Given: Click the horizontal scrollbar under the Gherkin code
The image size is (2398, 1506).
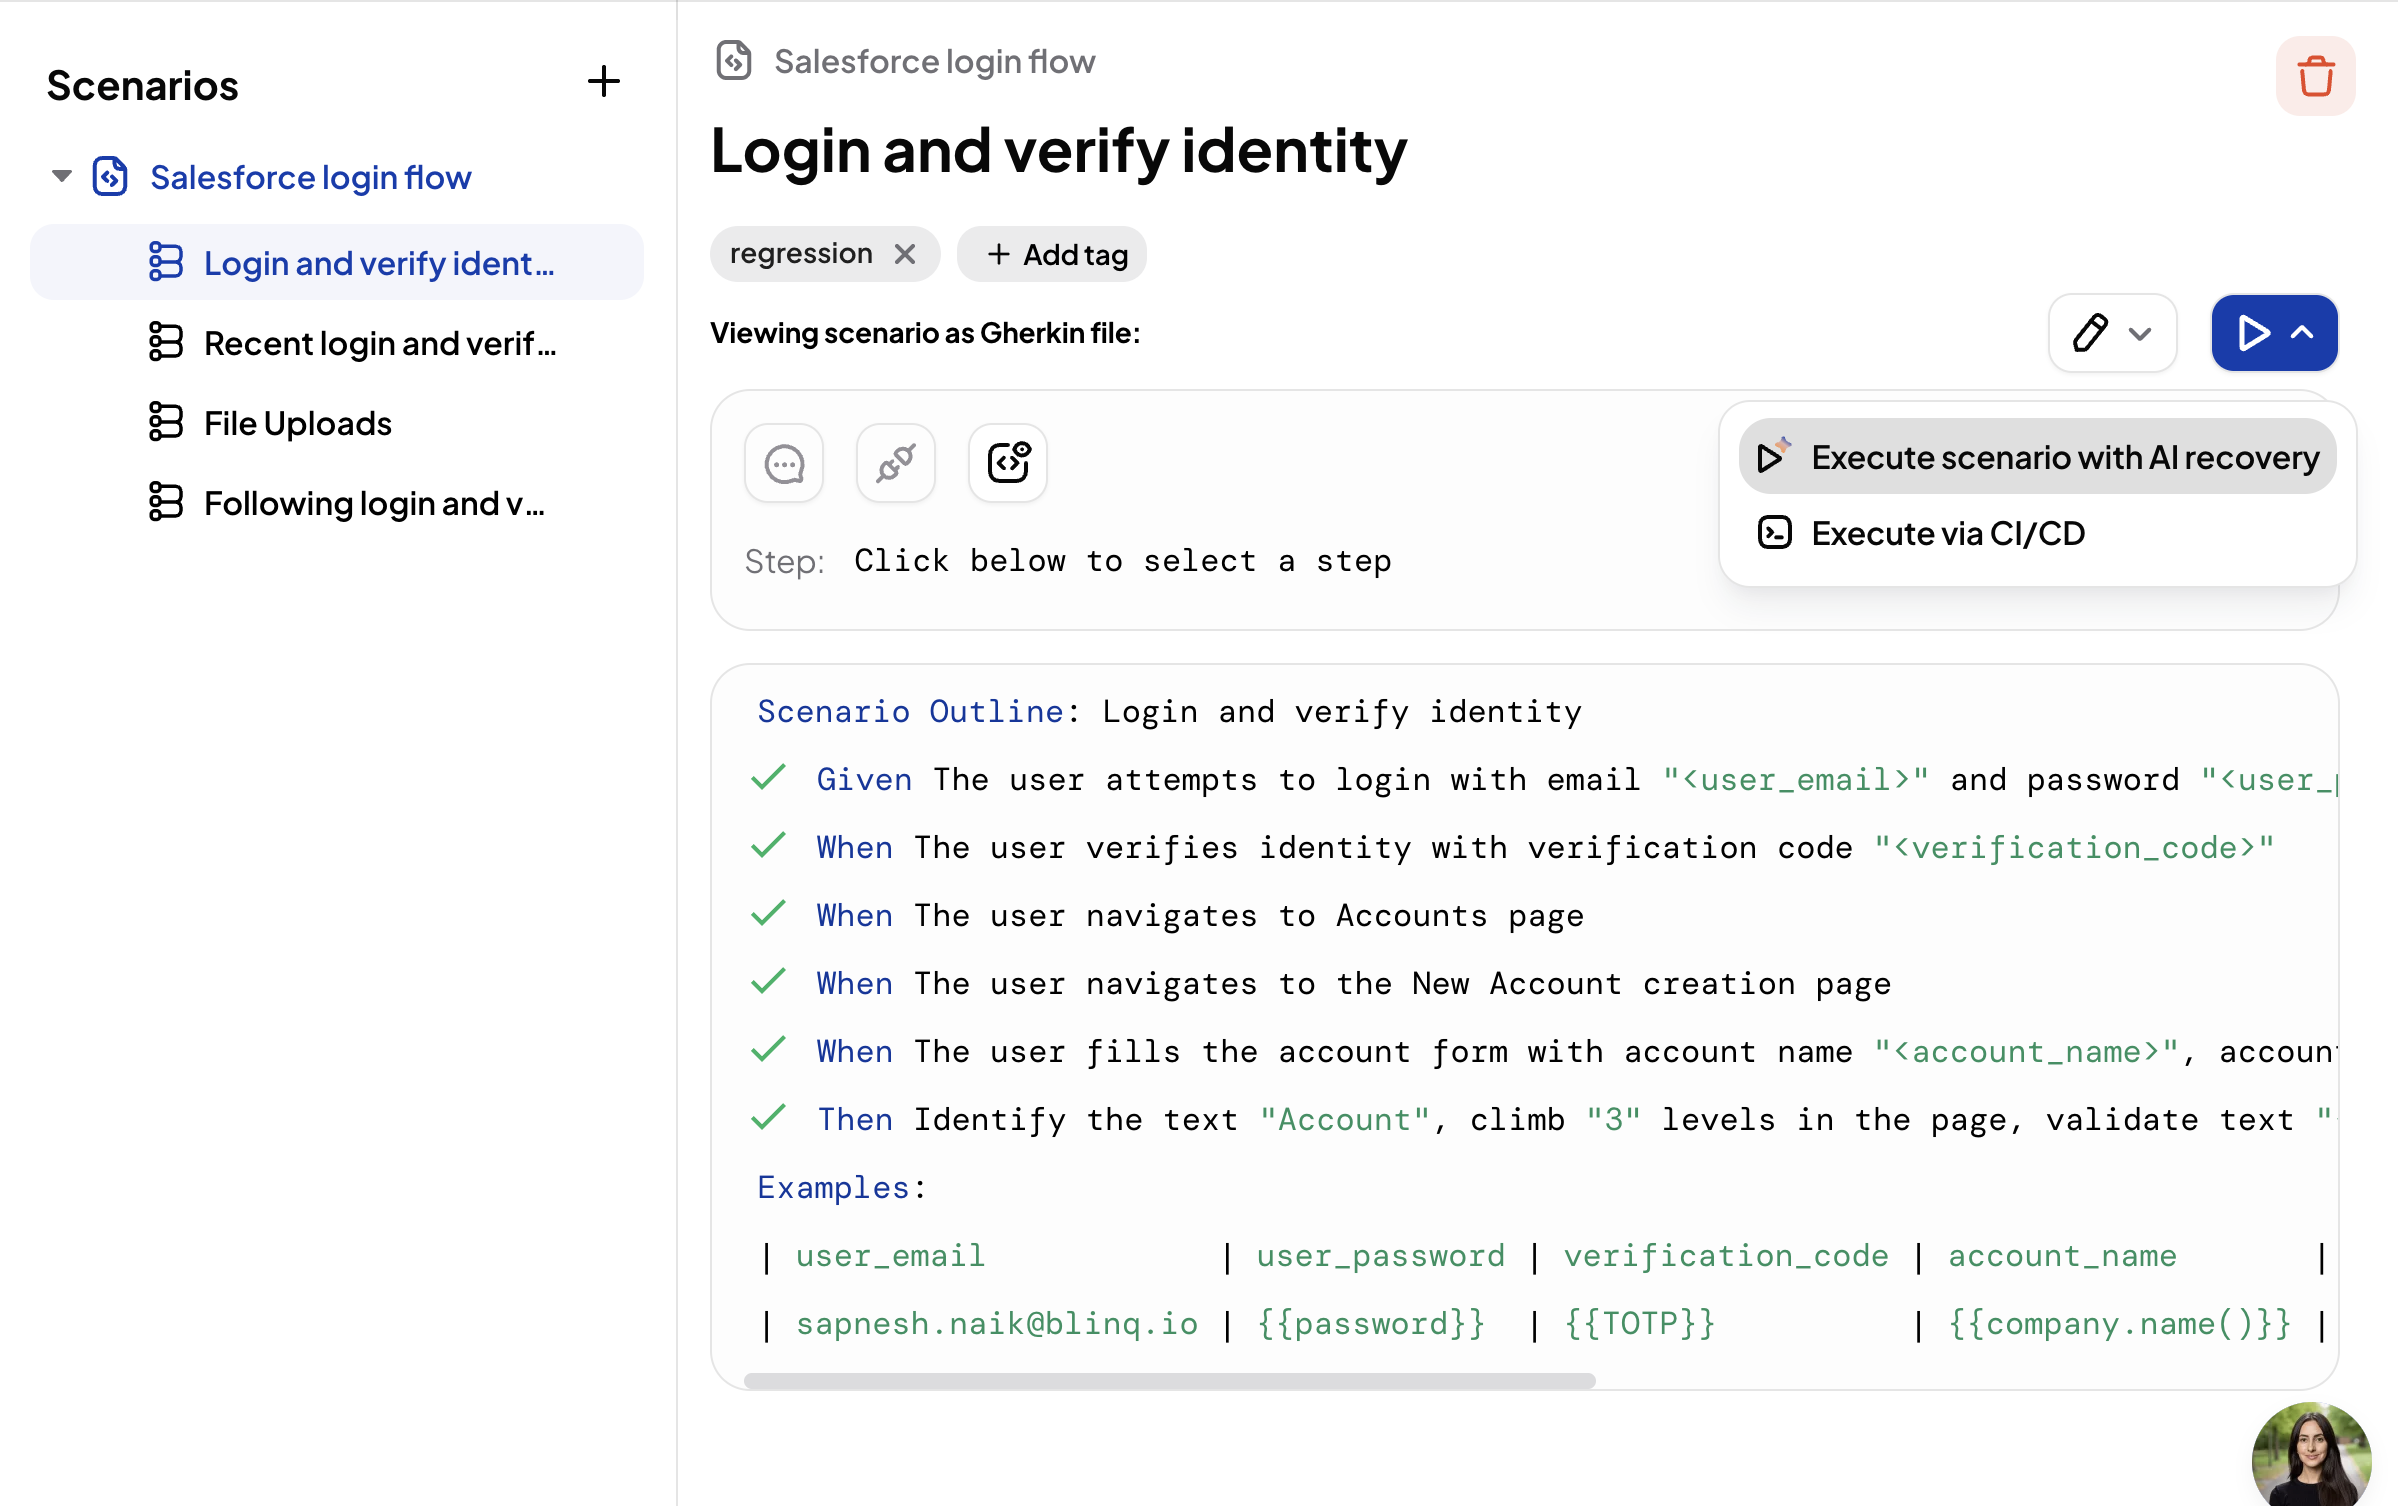Looking at the screenshot, I should 1169,1381.
